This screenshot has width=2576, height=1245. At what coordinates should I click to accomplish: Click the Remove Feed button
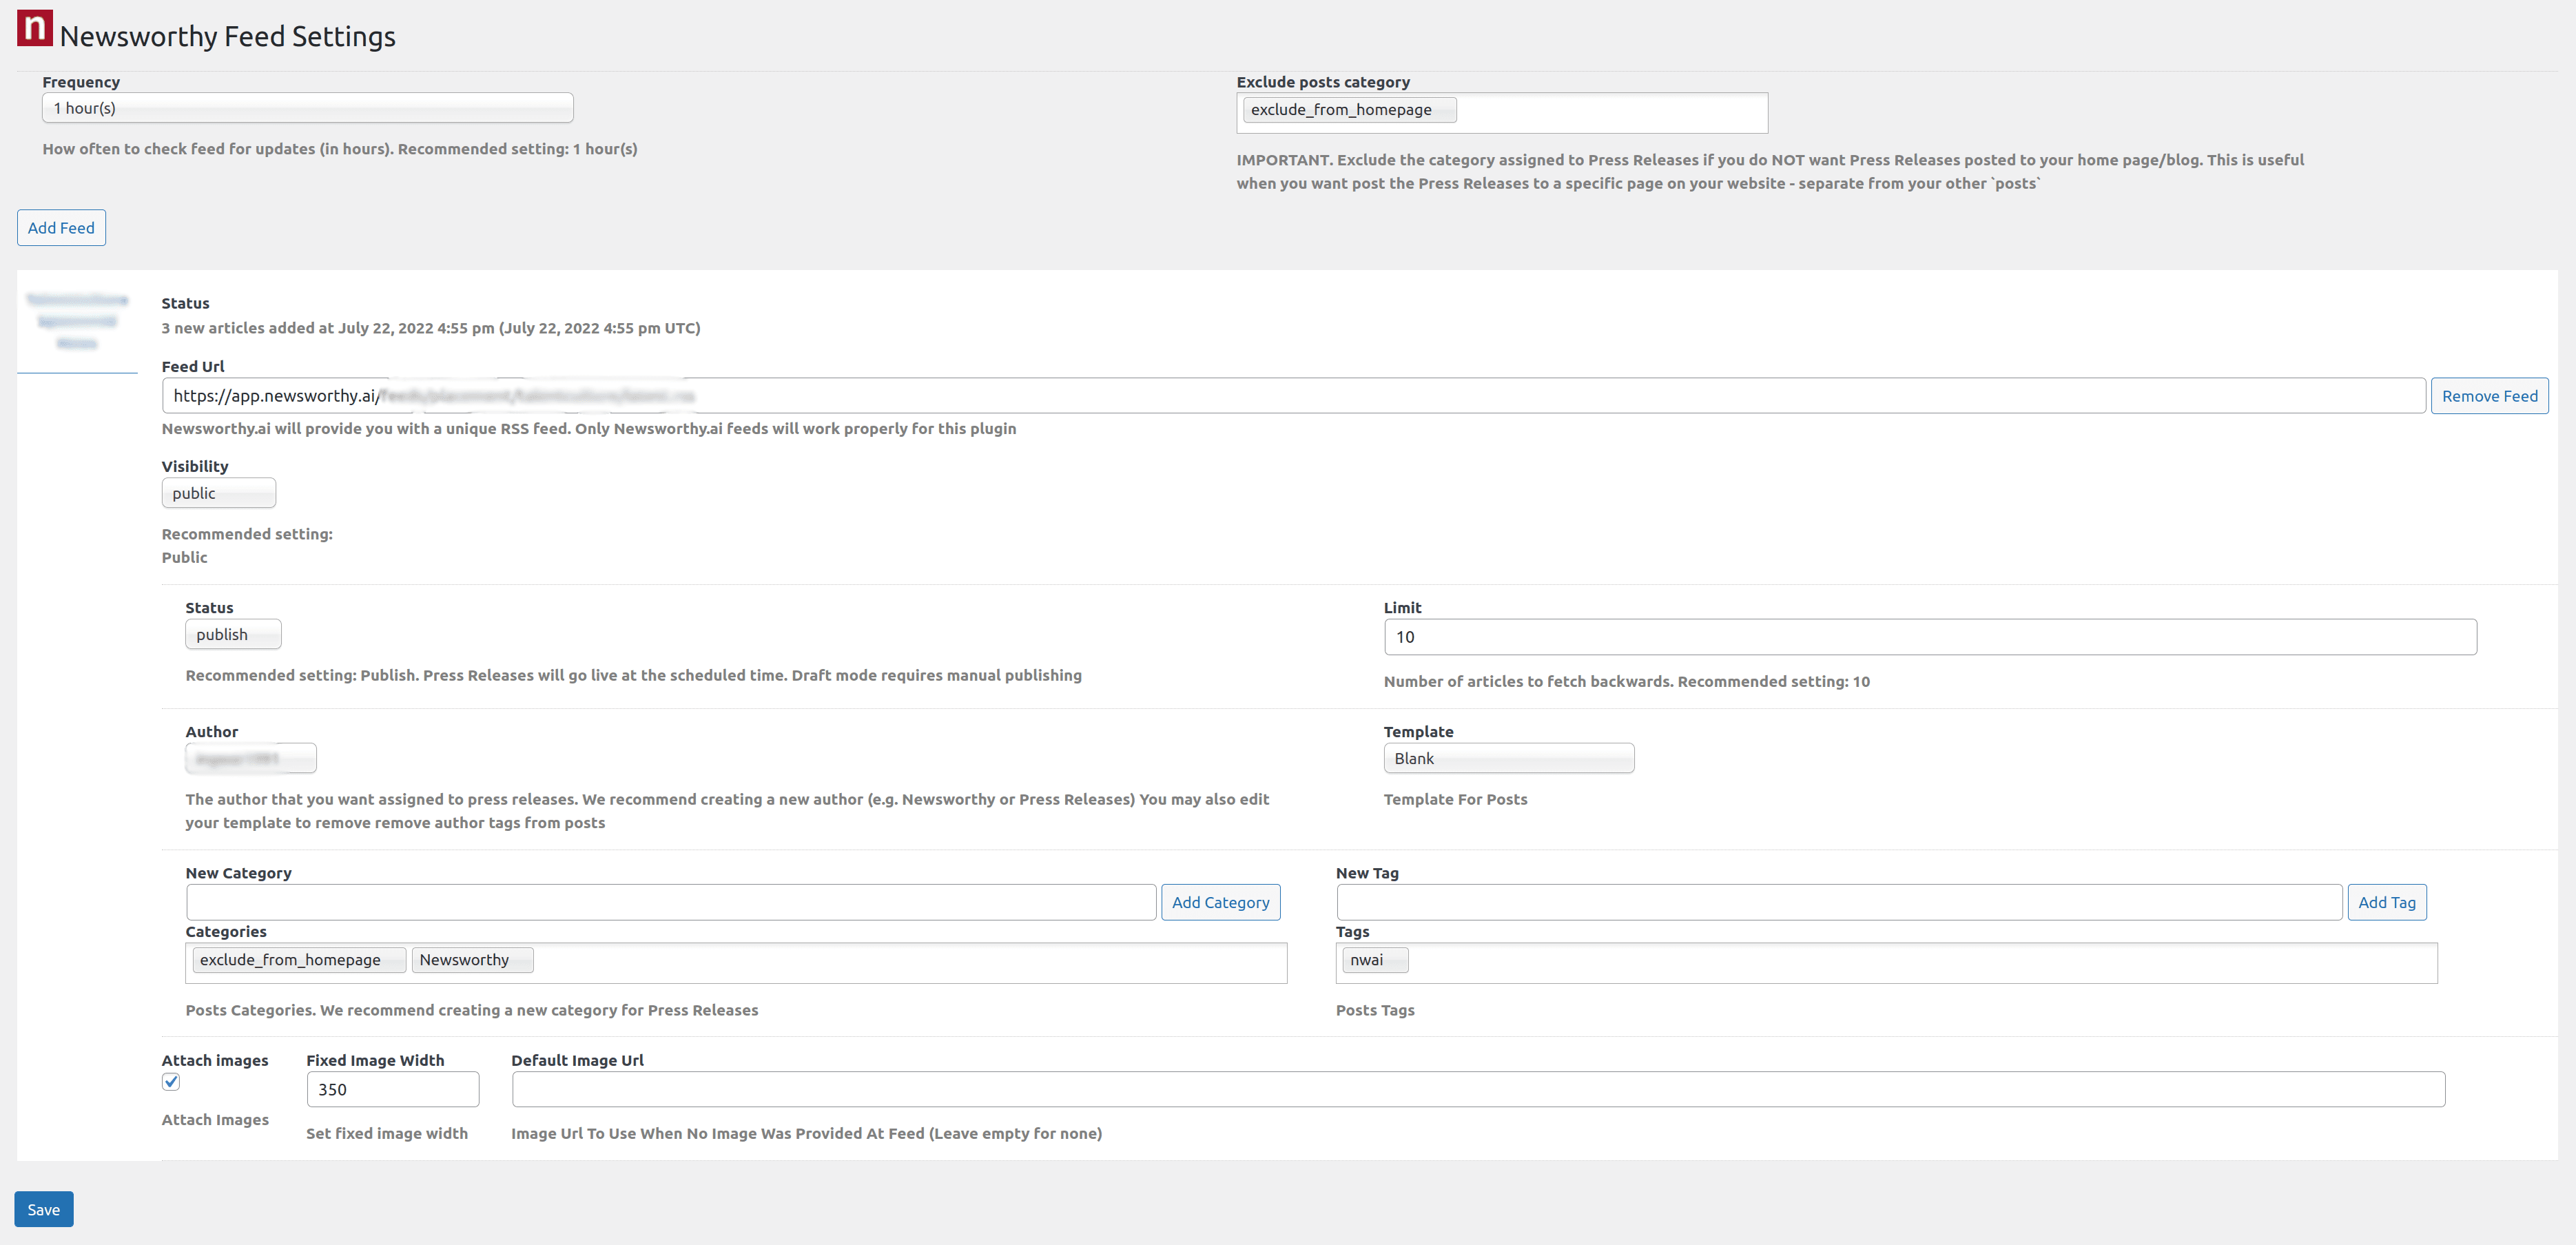click(2489, 396)
